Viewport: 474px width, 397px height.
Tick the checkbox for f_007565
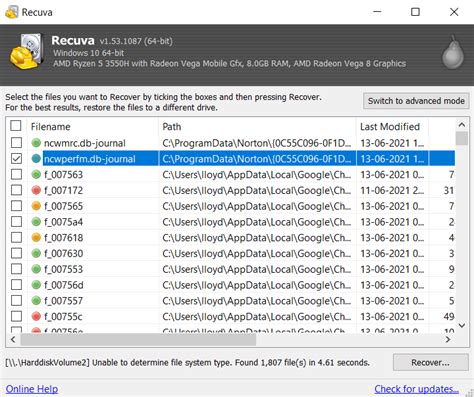coord(16,206)
